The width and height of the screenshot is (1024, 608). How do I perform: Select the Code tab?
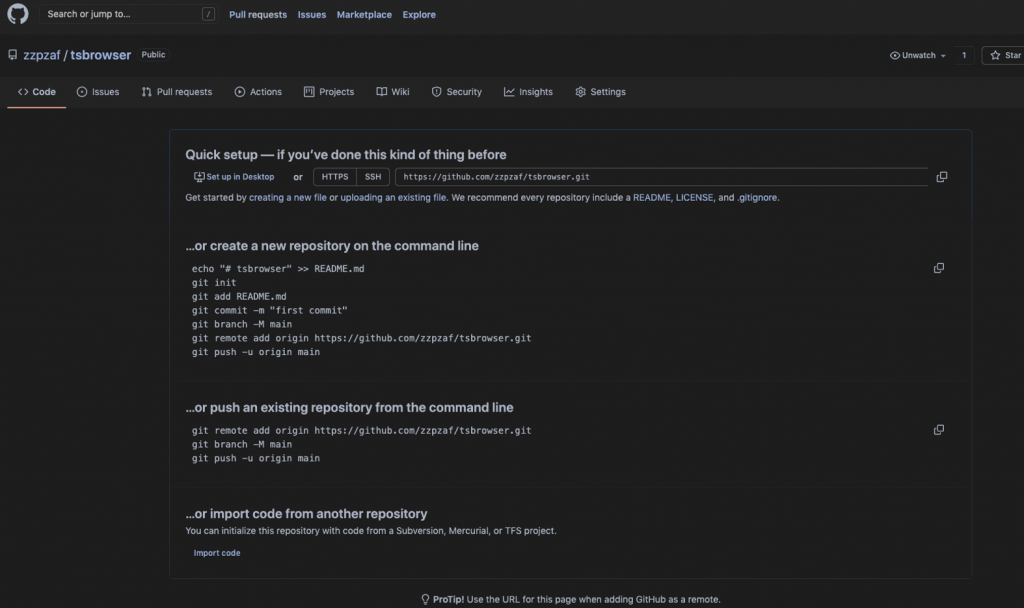pyautogui.click(x=37, y=92)
